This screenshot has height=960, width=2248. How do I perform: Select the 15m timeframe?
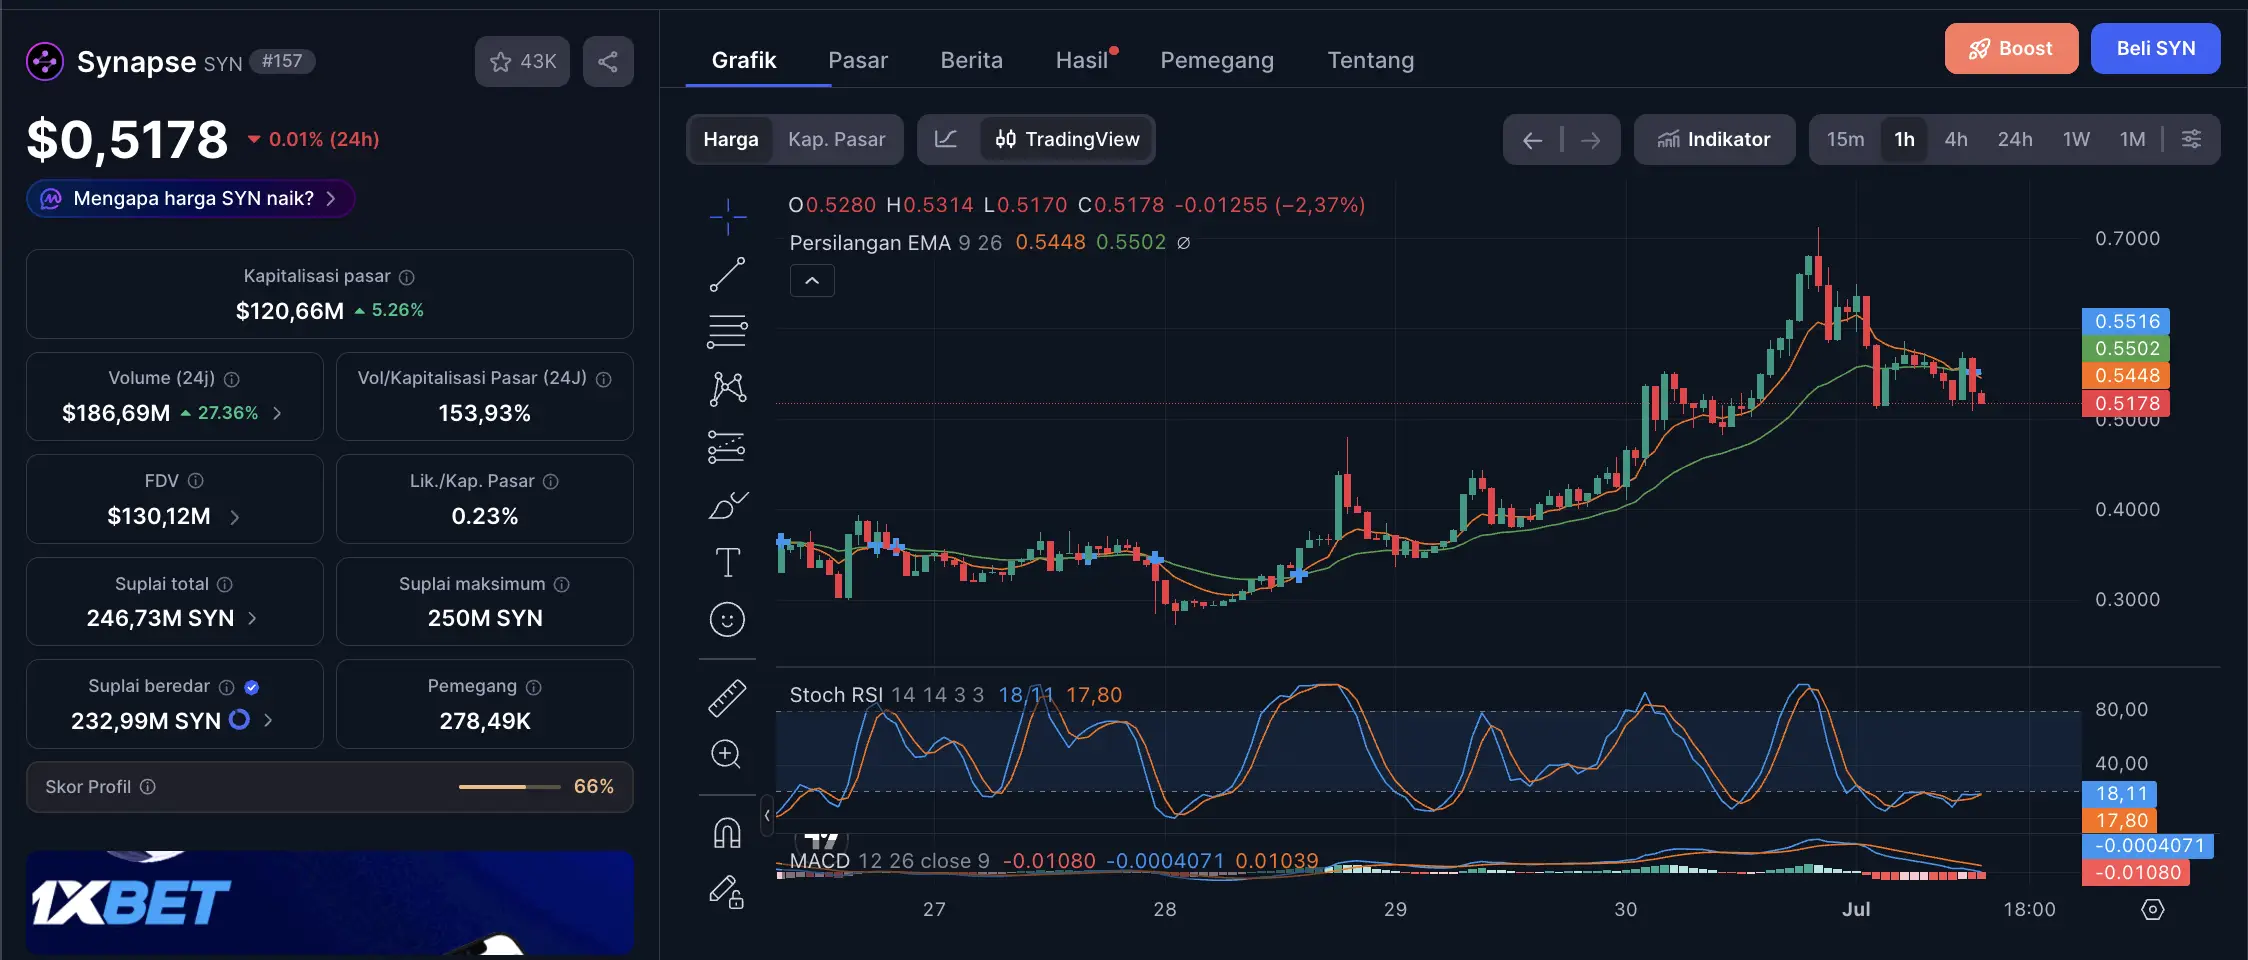click(1846, 139)
